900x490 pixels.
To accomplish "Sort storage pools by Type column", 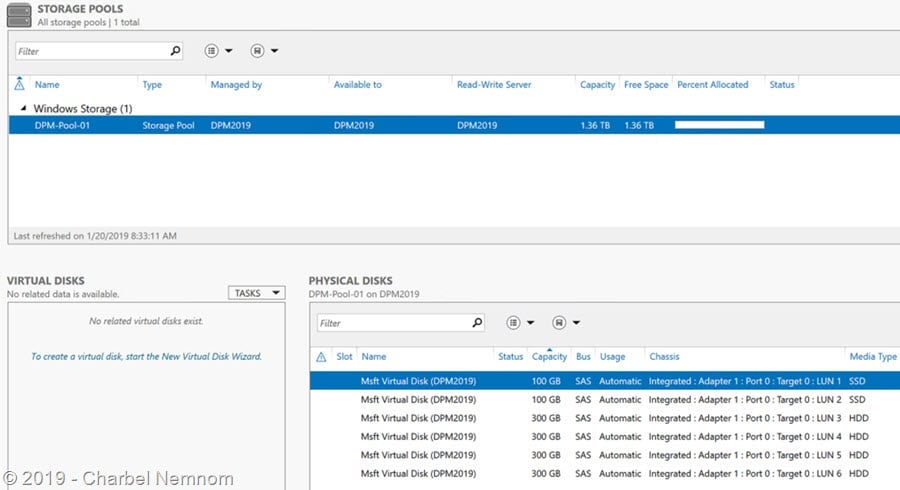I will pyautogui.click(x=152, y=84).
